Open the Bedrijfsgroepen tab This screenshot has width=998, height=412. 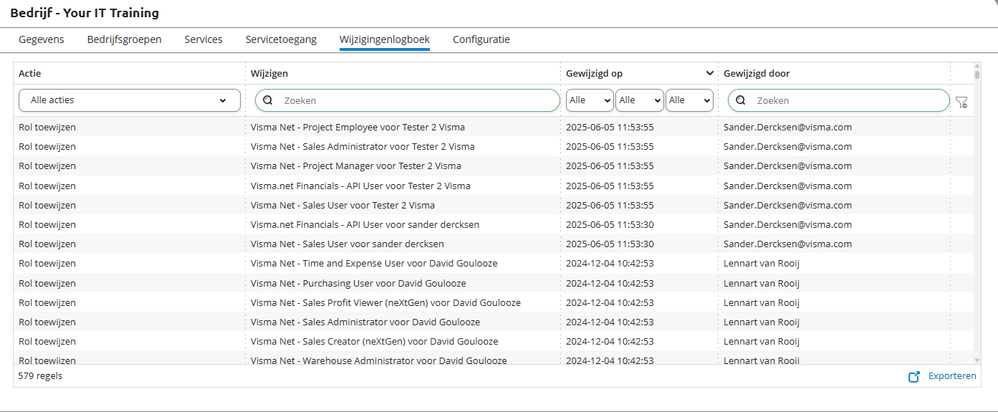pos(124,39)
